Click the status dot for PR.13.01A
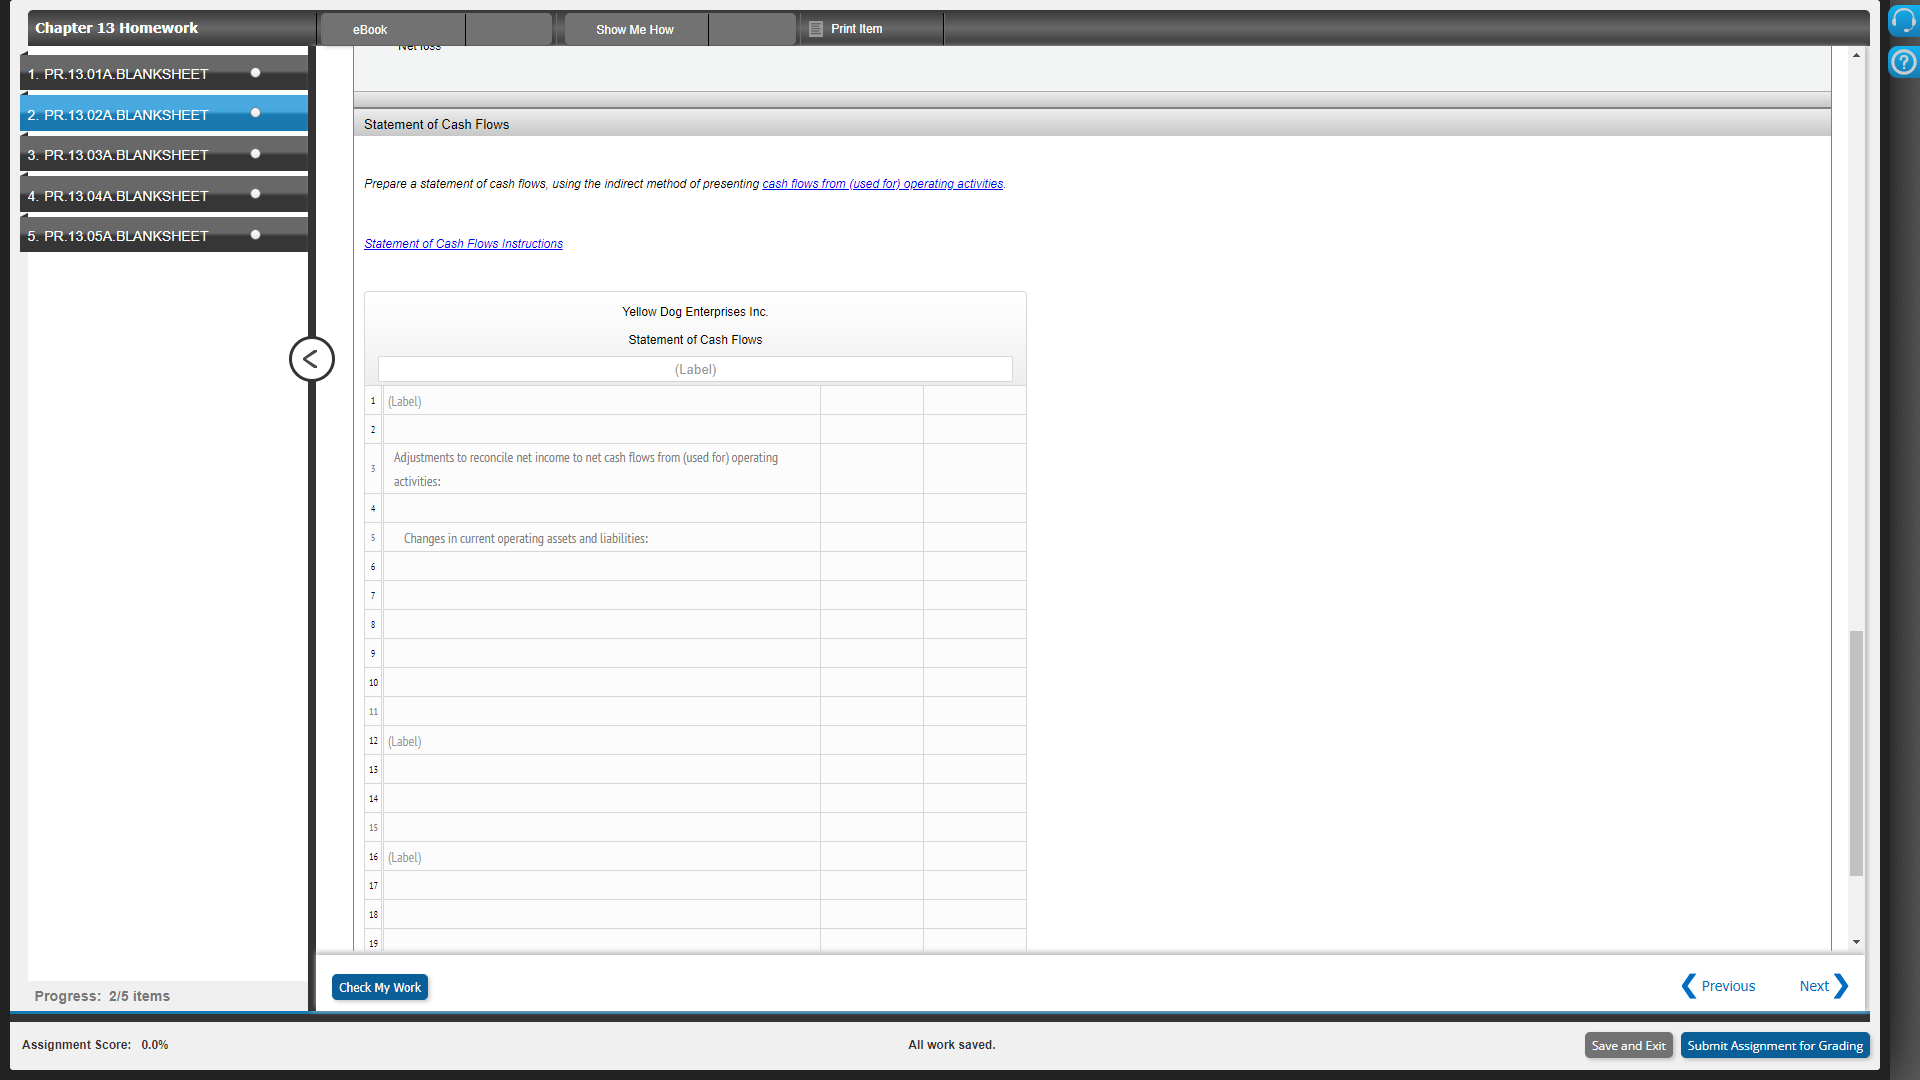The width and height of the screenshot is (1920, 1080). [x=256, y=72]
